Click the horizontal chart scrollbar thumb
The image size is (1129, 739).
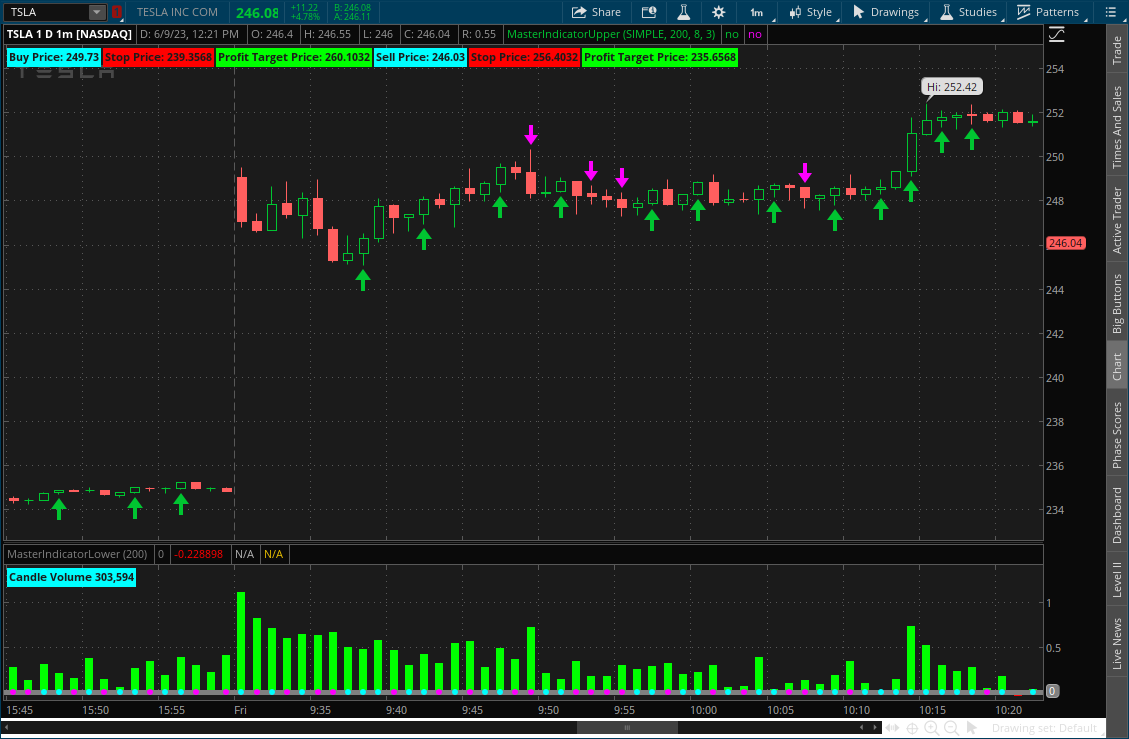tap(627, 727)
